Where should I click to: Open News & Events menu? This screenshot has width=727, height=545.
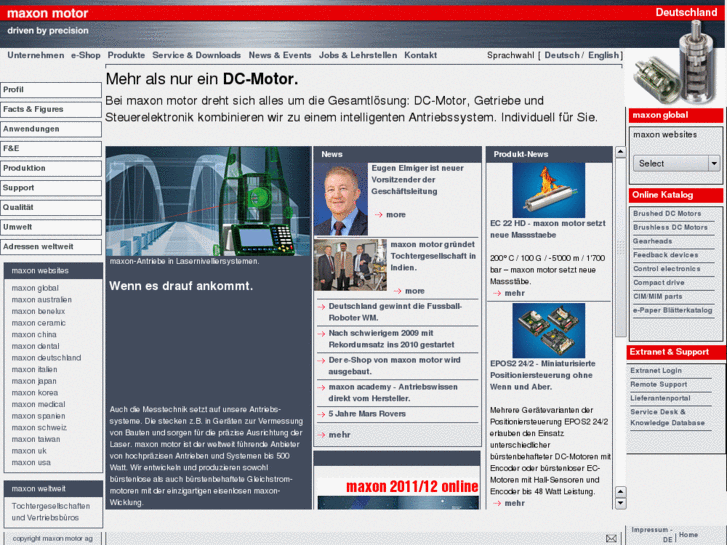280,55
